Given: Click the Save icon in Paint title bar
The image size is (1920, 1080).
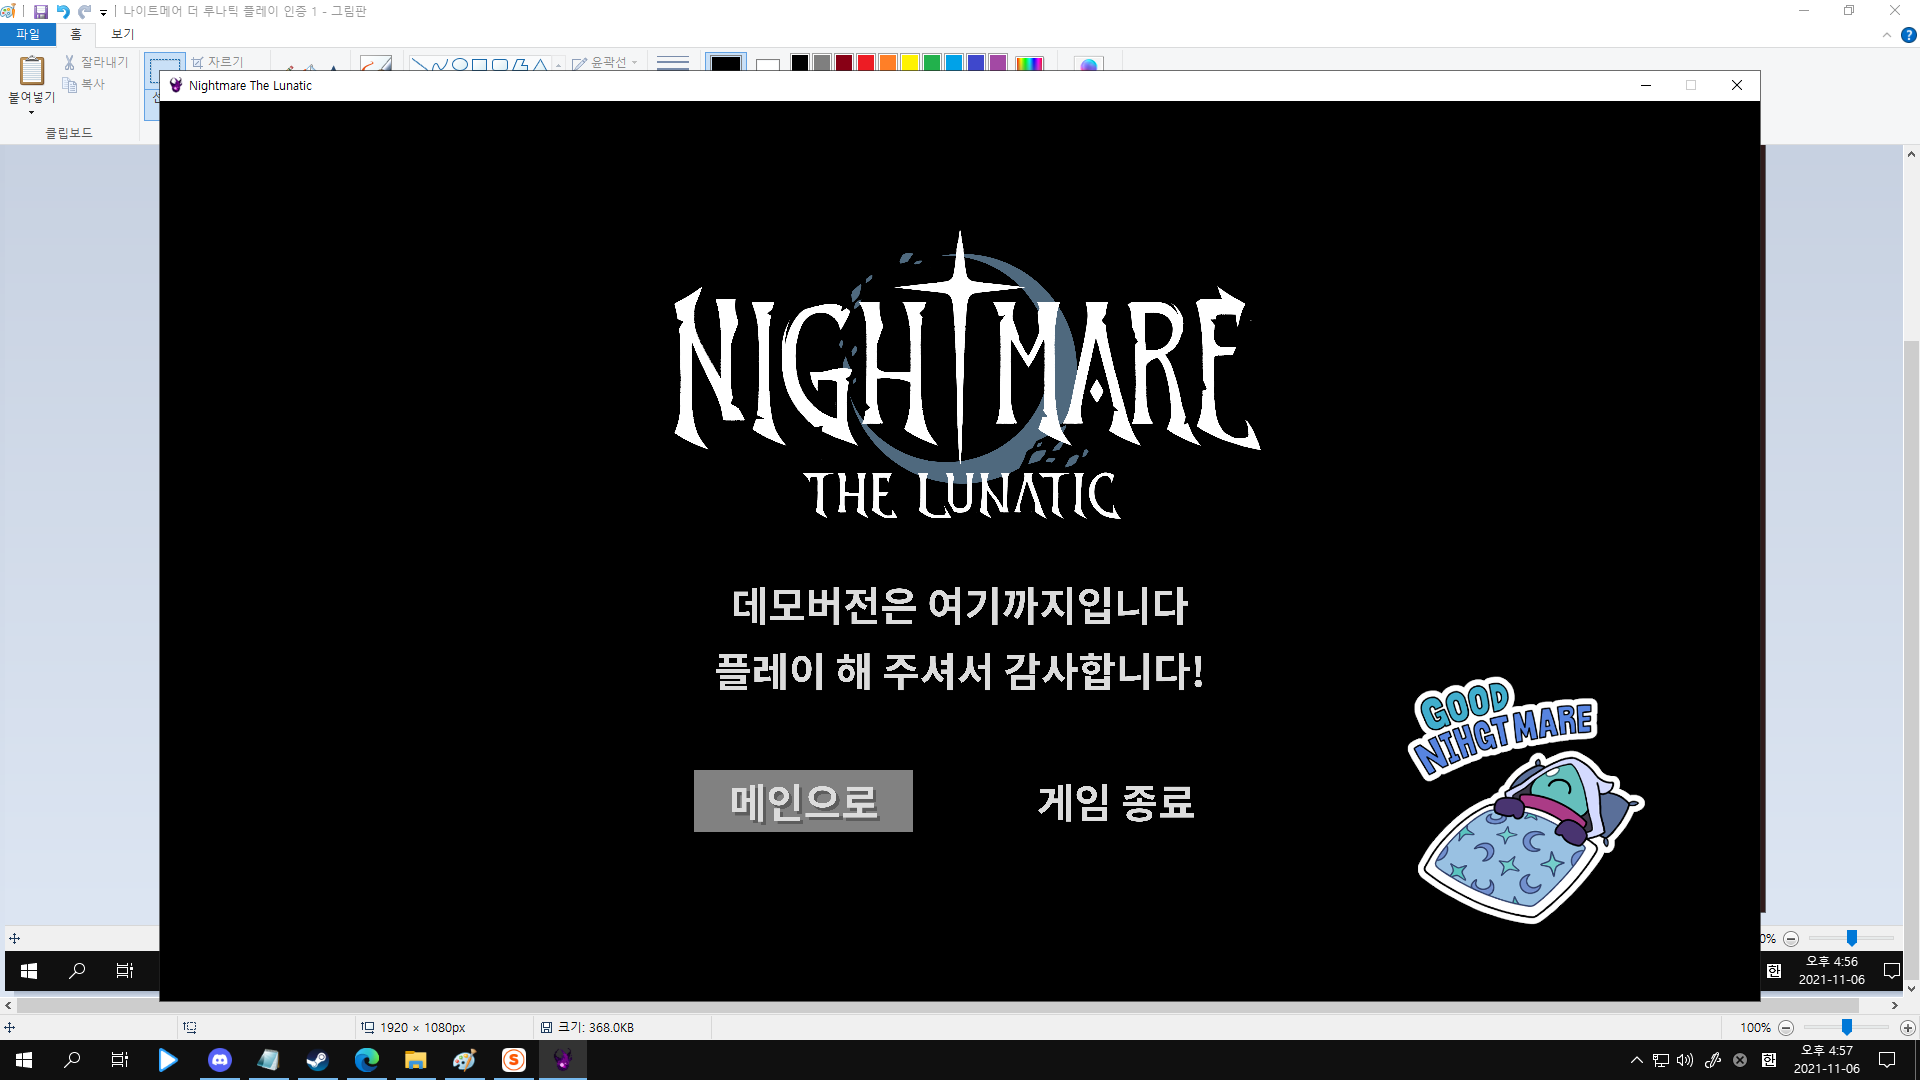Looking at the screenshot, I should tap(41, 12).
